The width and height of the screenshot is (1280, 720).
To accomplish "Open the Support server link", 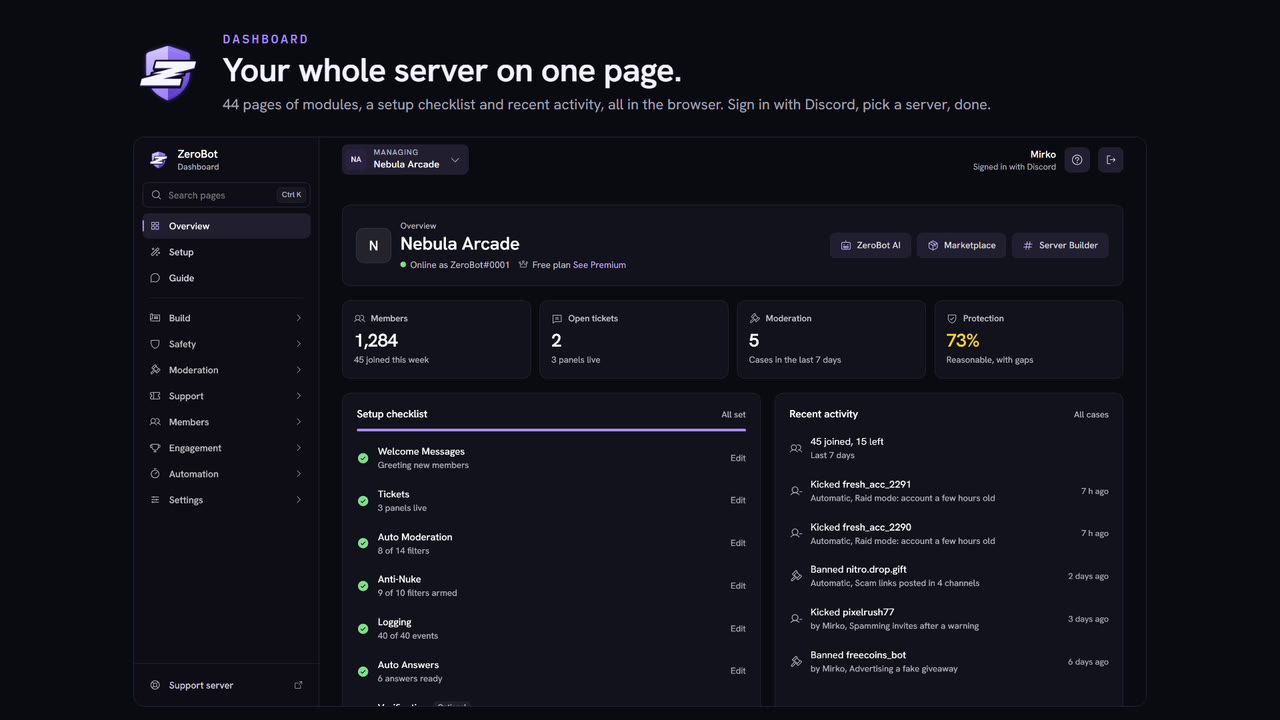I will (x=226, y=685).
